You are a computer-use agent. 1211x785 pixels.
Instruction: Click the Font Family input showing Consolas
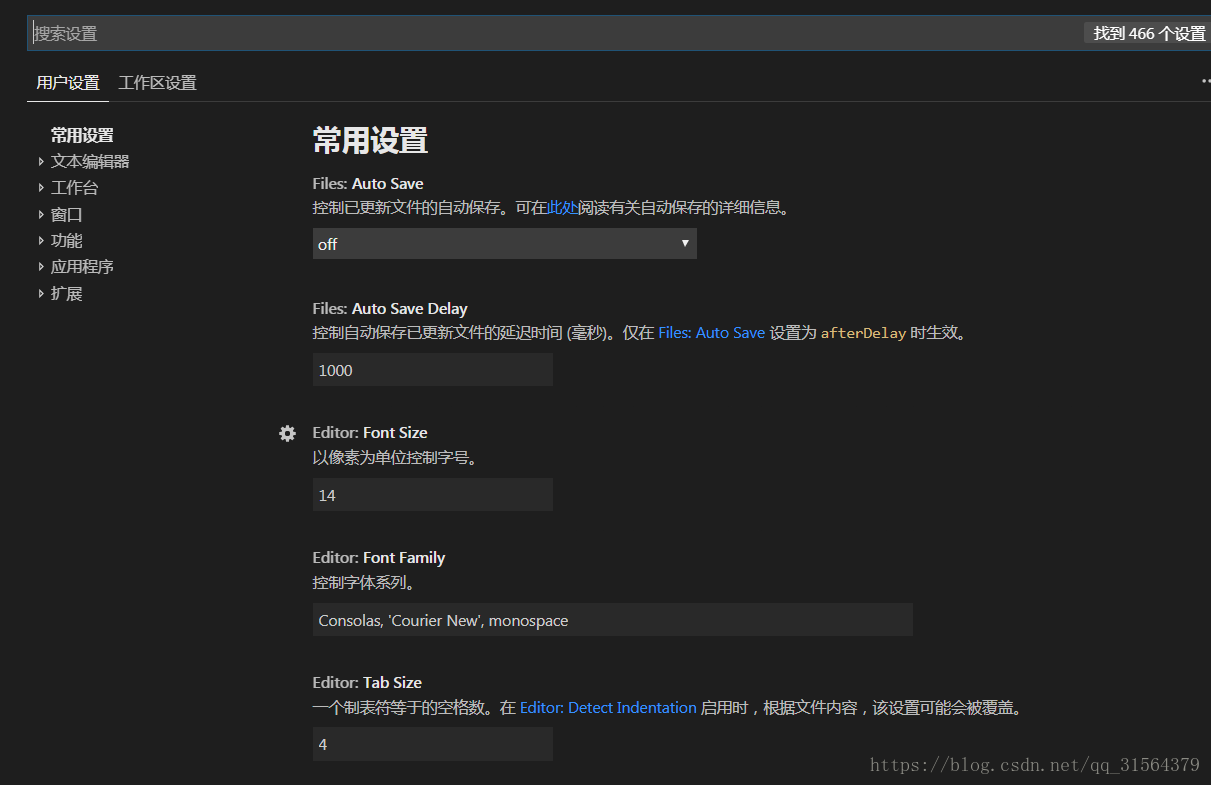click(612, 620)
